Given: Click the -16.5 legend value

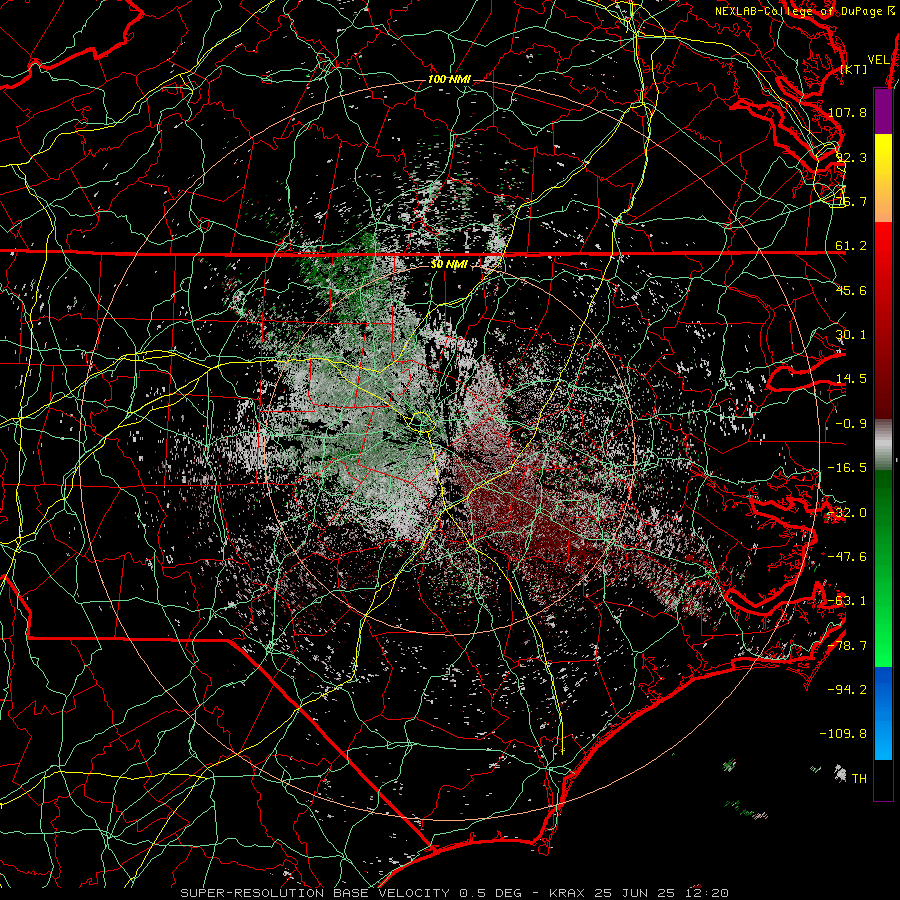Looking at the screenshot, I should 847,468.
